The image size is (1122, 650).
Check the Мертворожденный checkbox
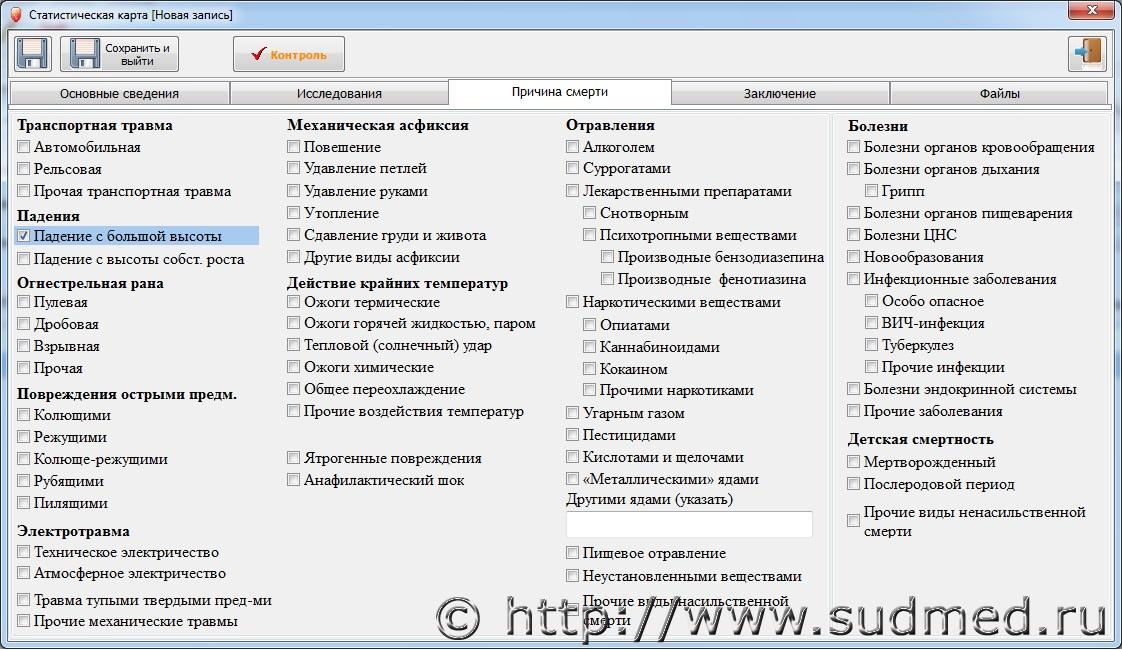854,462
